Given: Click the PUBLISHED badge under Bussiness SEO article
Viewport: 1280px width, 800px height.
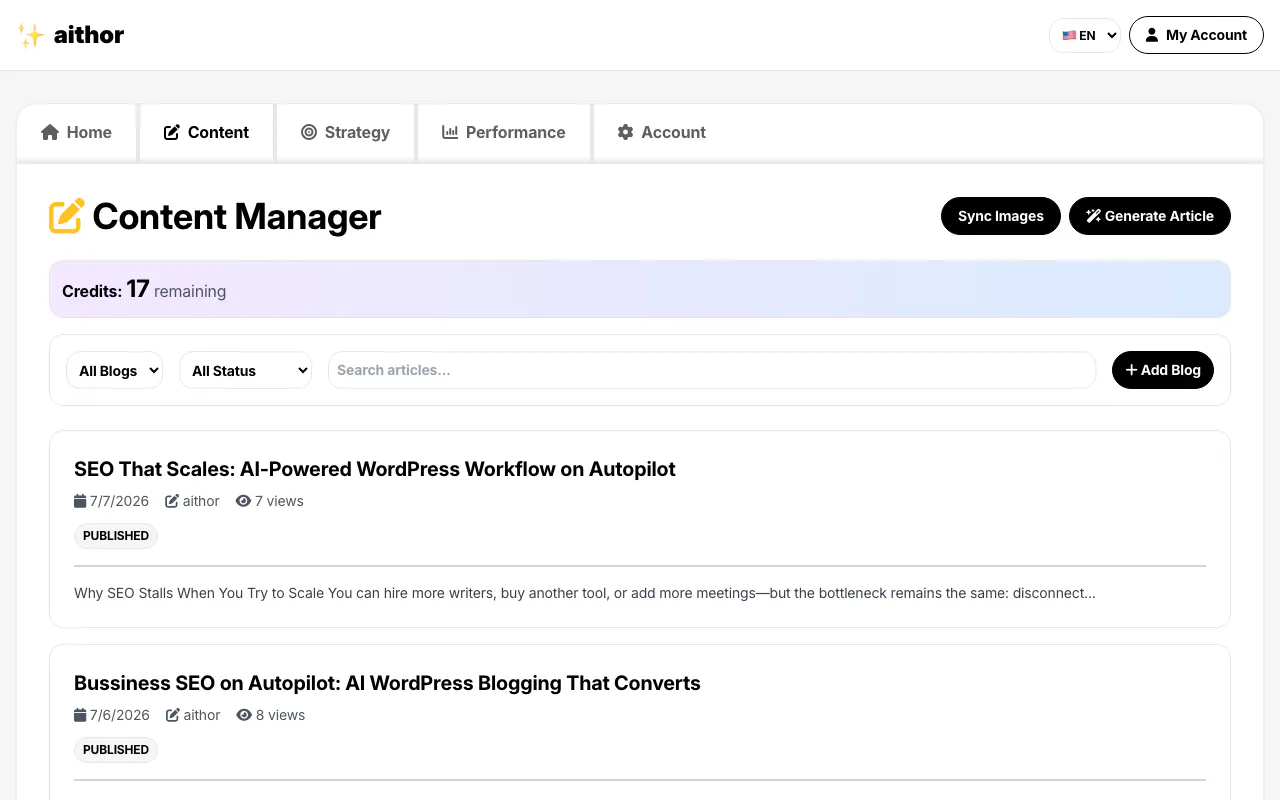Looking at the screenshot, I should point(116,750).
